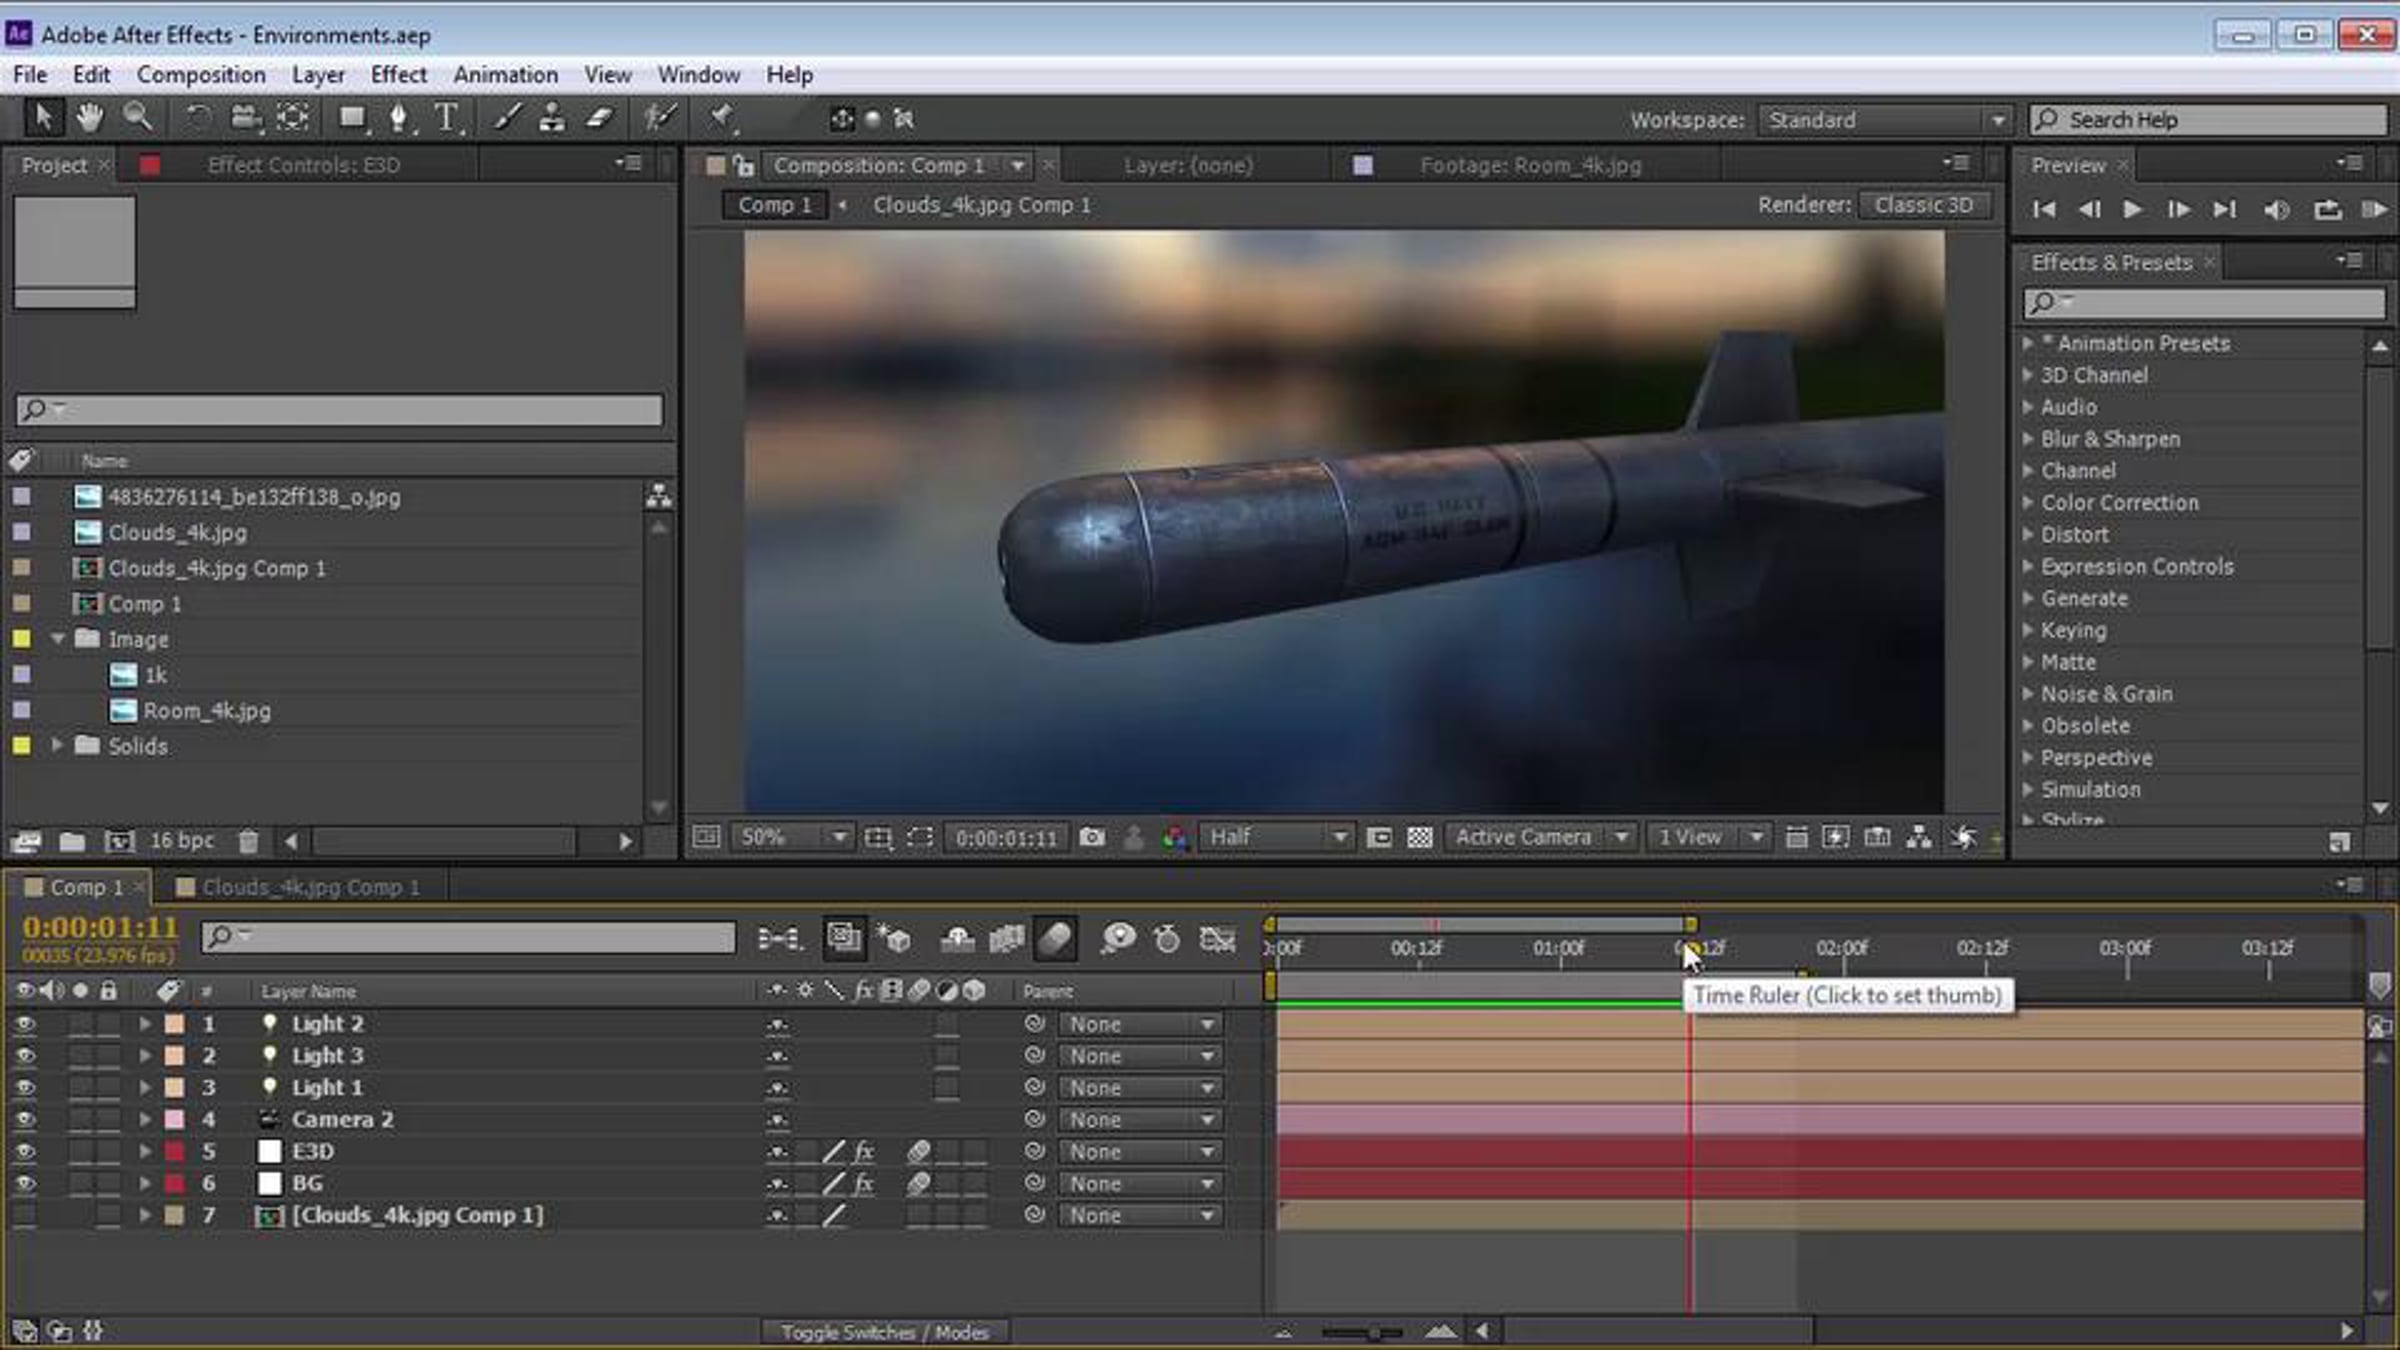Select the Horizontal Type tool
Screen dimensions: 2400x1350
447,118
